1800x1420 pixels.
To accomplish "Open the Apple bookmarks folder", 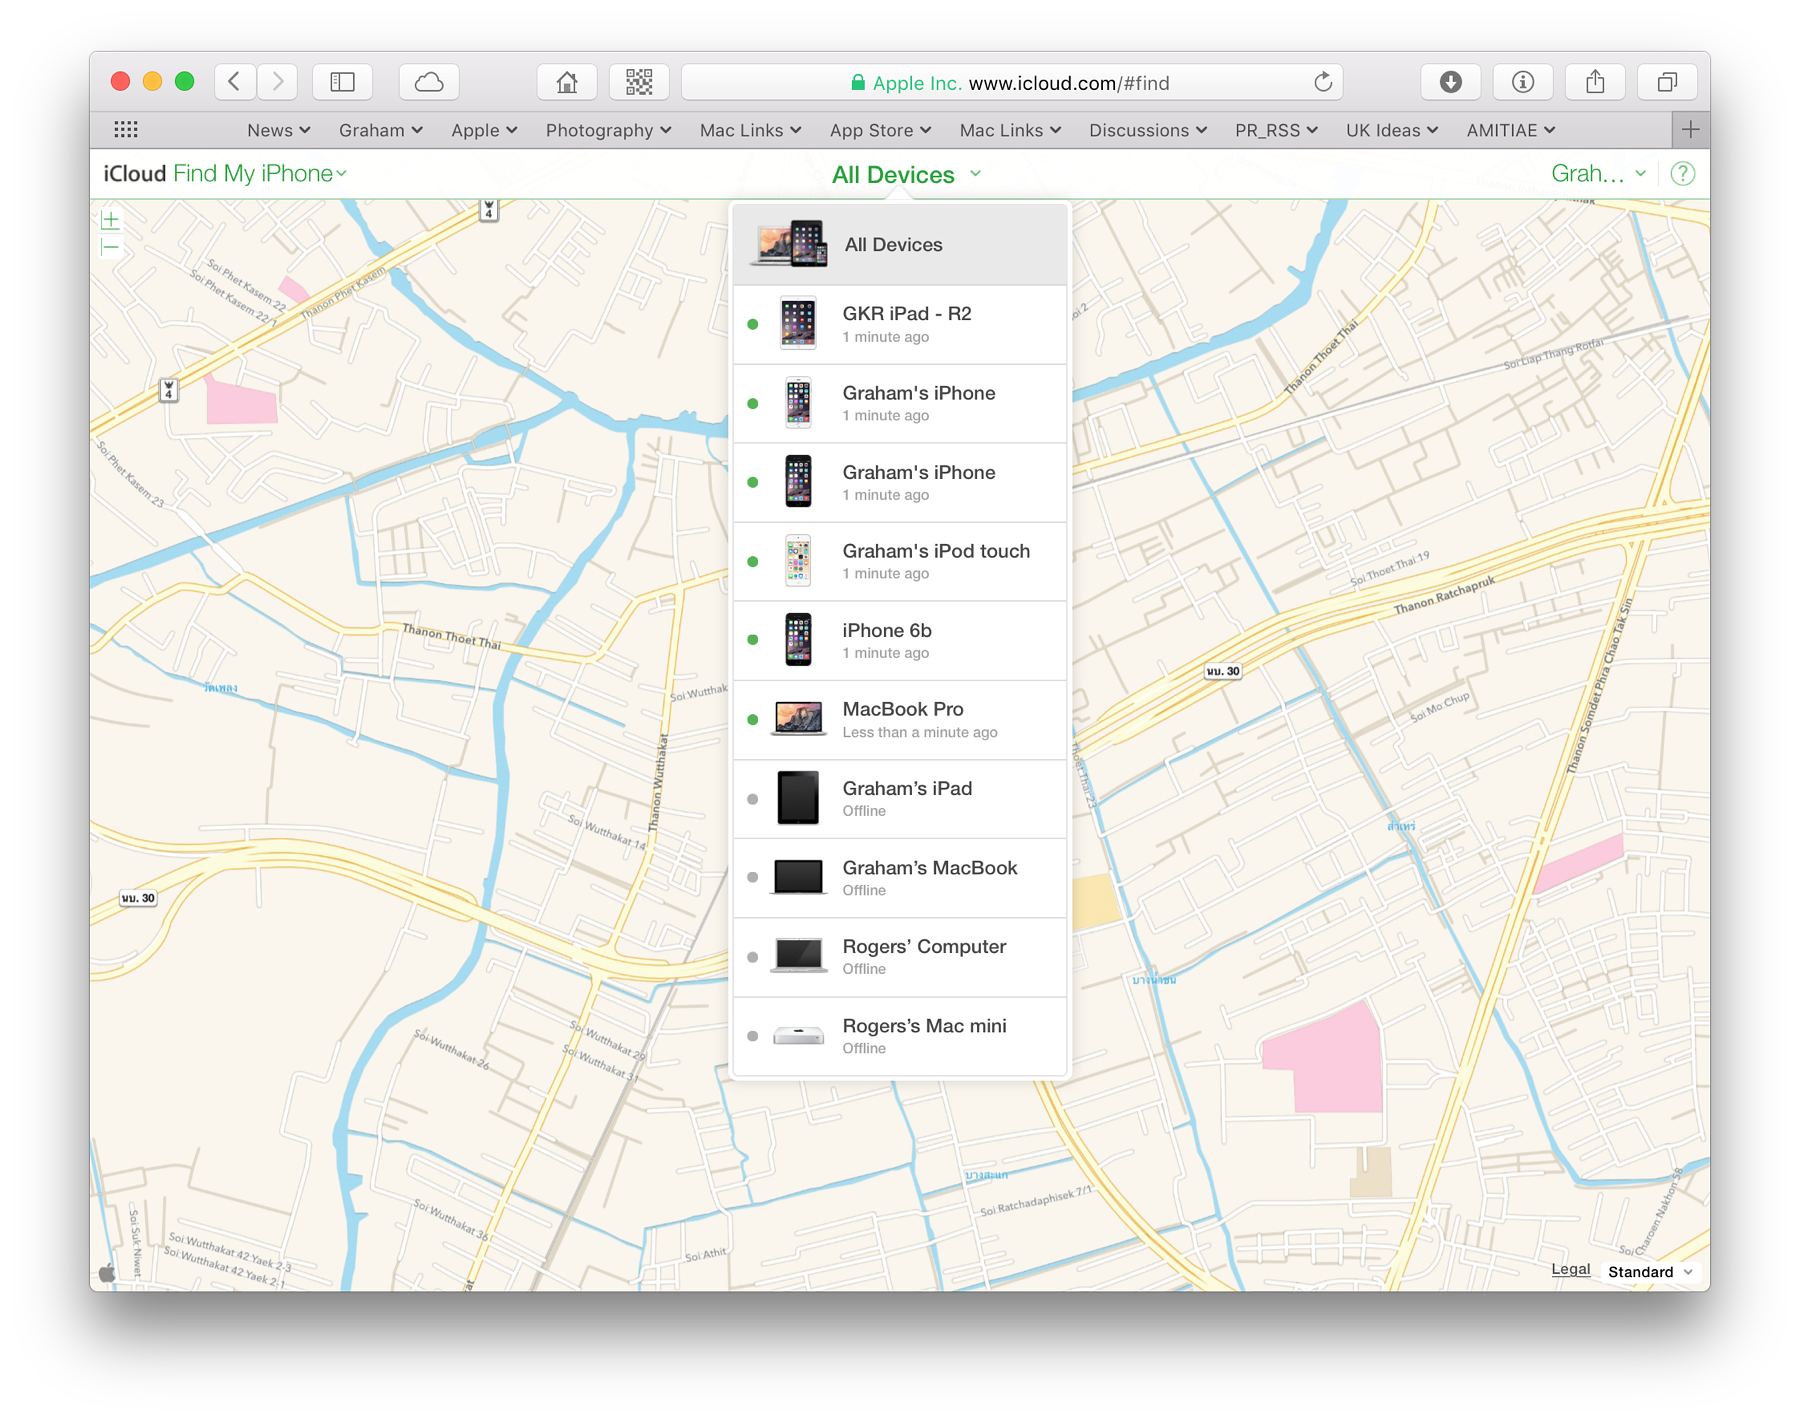I will point(484,130).
